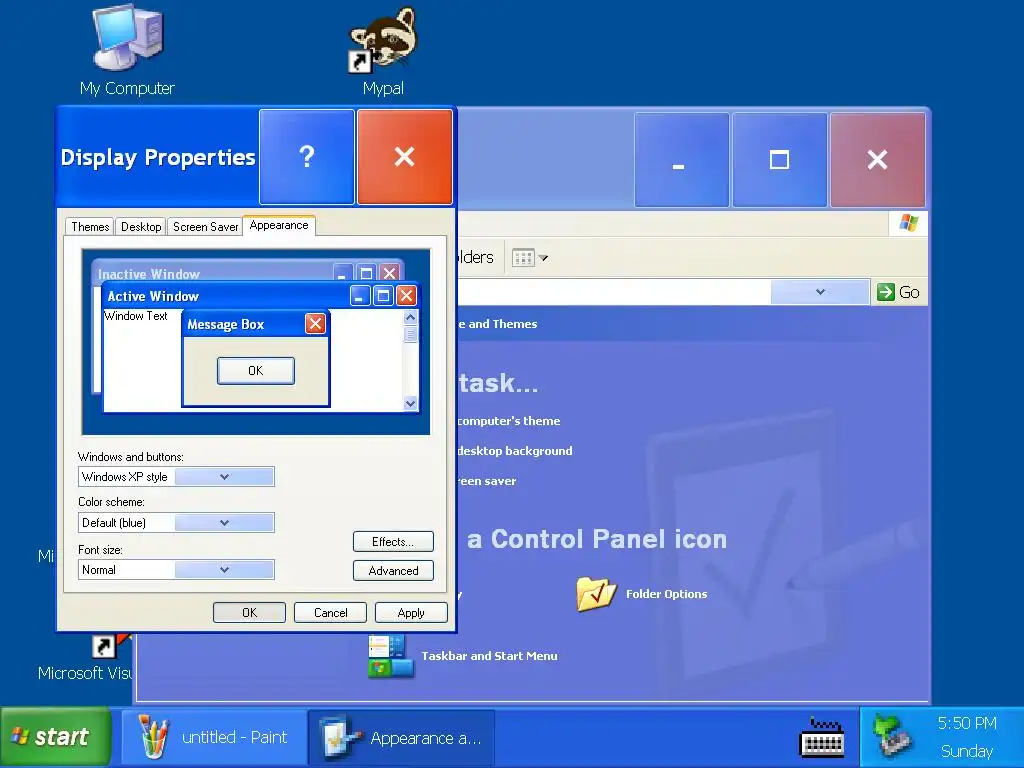Click the Inactive Window title in preview
The width and height of the screenshot is (1024, 768).
point(149,274)
